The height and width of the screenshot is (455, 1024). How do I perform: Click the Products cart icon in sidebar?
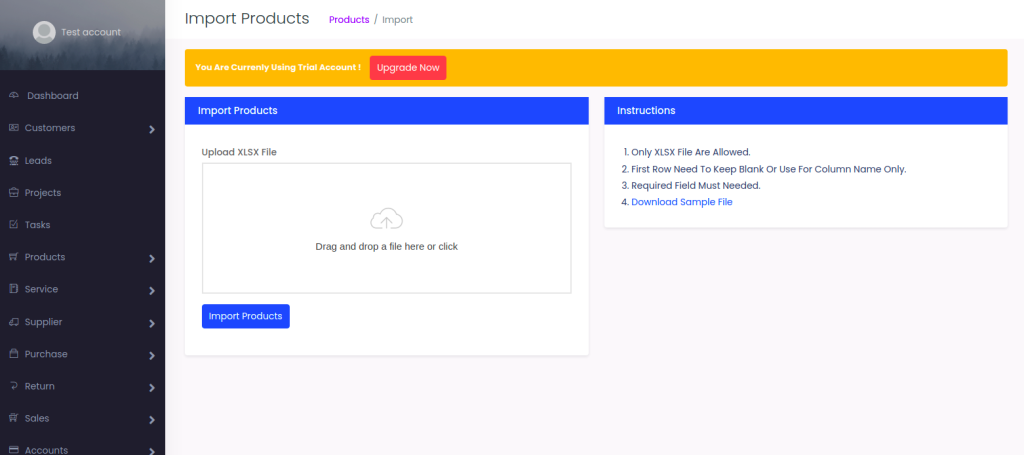point(14,257)
